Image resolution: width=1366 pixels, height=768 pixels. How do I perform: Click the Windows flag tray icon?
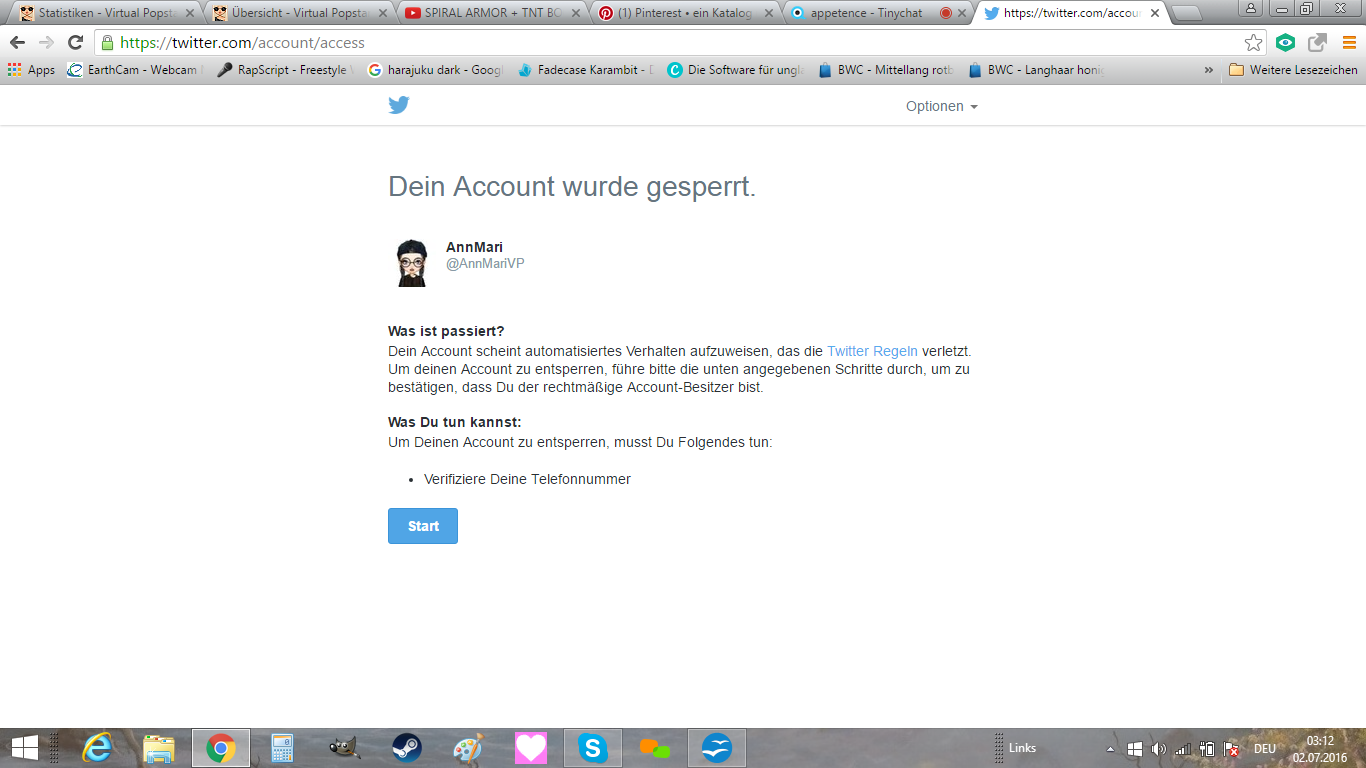[1135, 748]
